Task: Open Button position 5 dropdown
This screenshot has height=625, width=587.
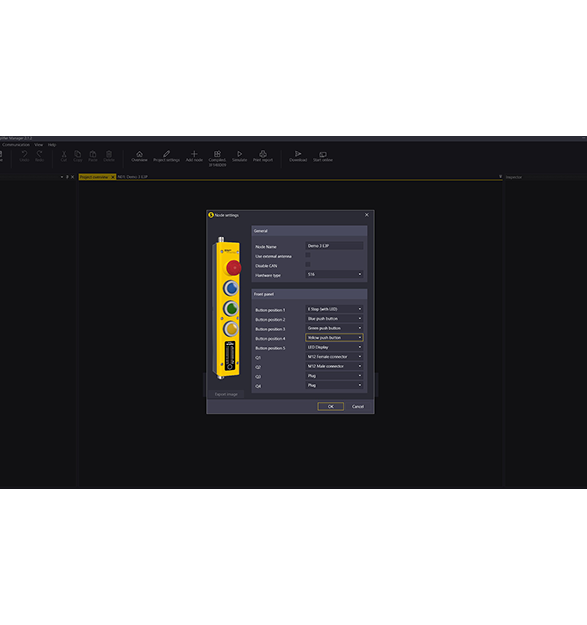Action: [x=334, y=347]
